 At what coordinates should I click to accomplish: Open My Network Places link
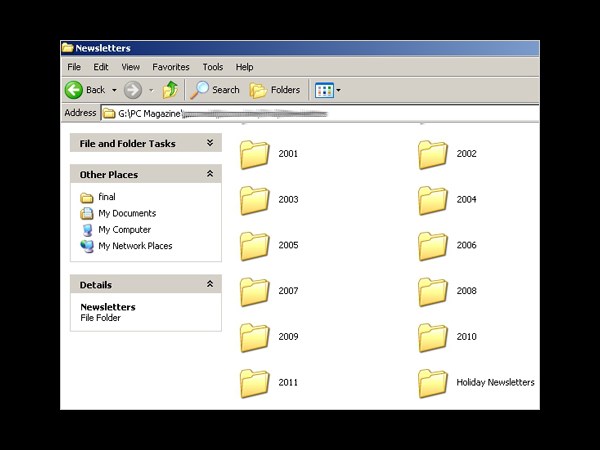coord(134,246)
